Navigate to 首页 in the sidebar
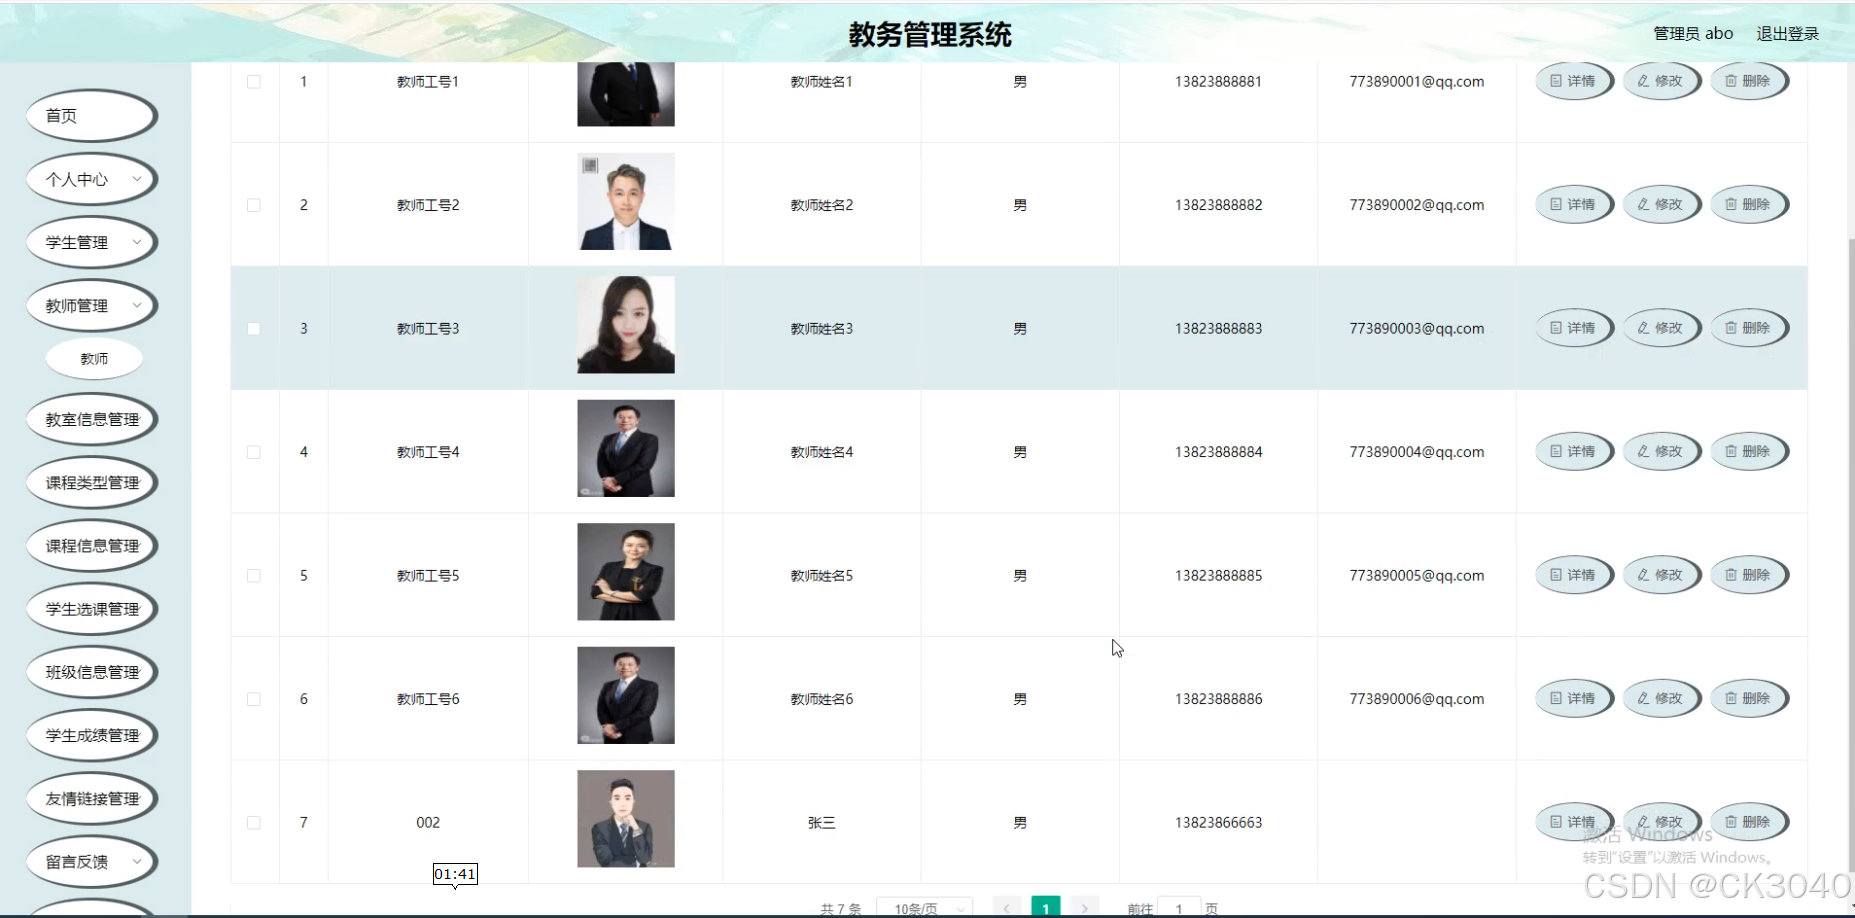Image resolution: width=1855 pixels, height=918 pixels. pyautogui.click(x=90, y=115)
